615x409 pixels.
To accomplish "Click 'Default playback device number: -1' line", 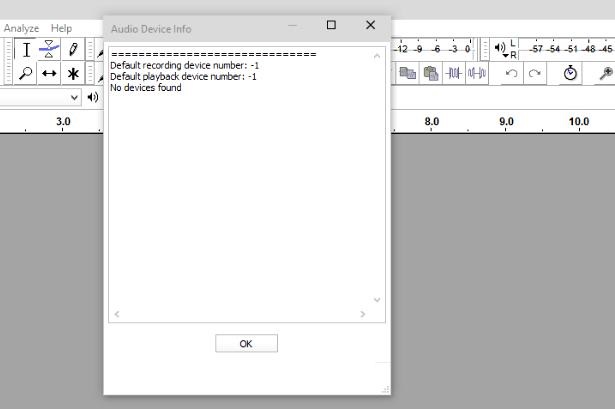I will pyautogui.click(x=183, y=76).
